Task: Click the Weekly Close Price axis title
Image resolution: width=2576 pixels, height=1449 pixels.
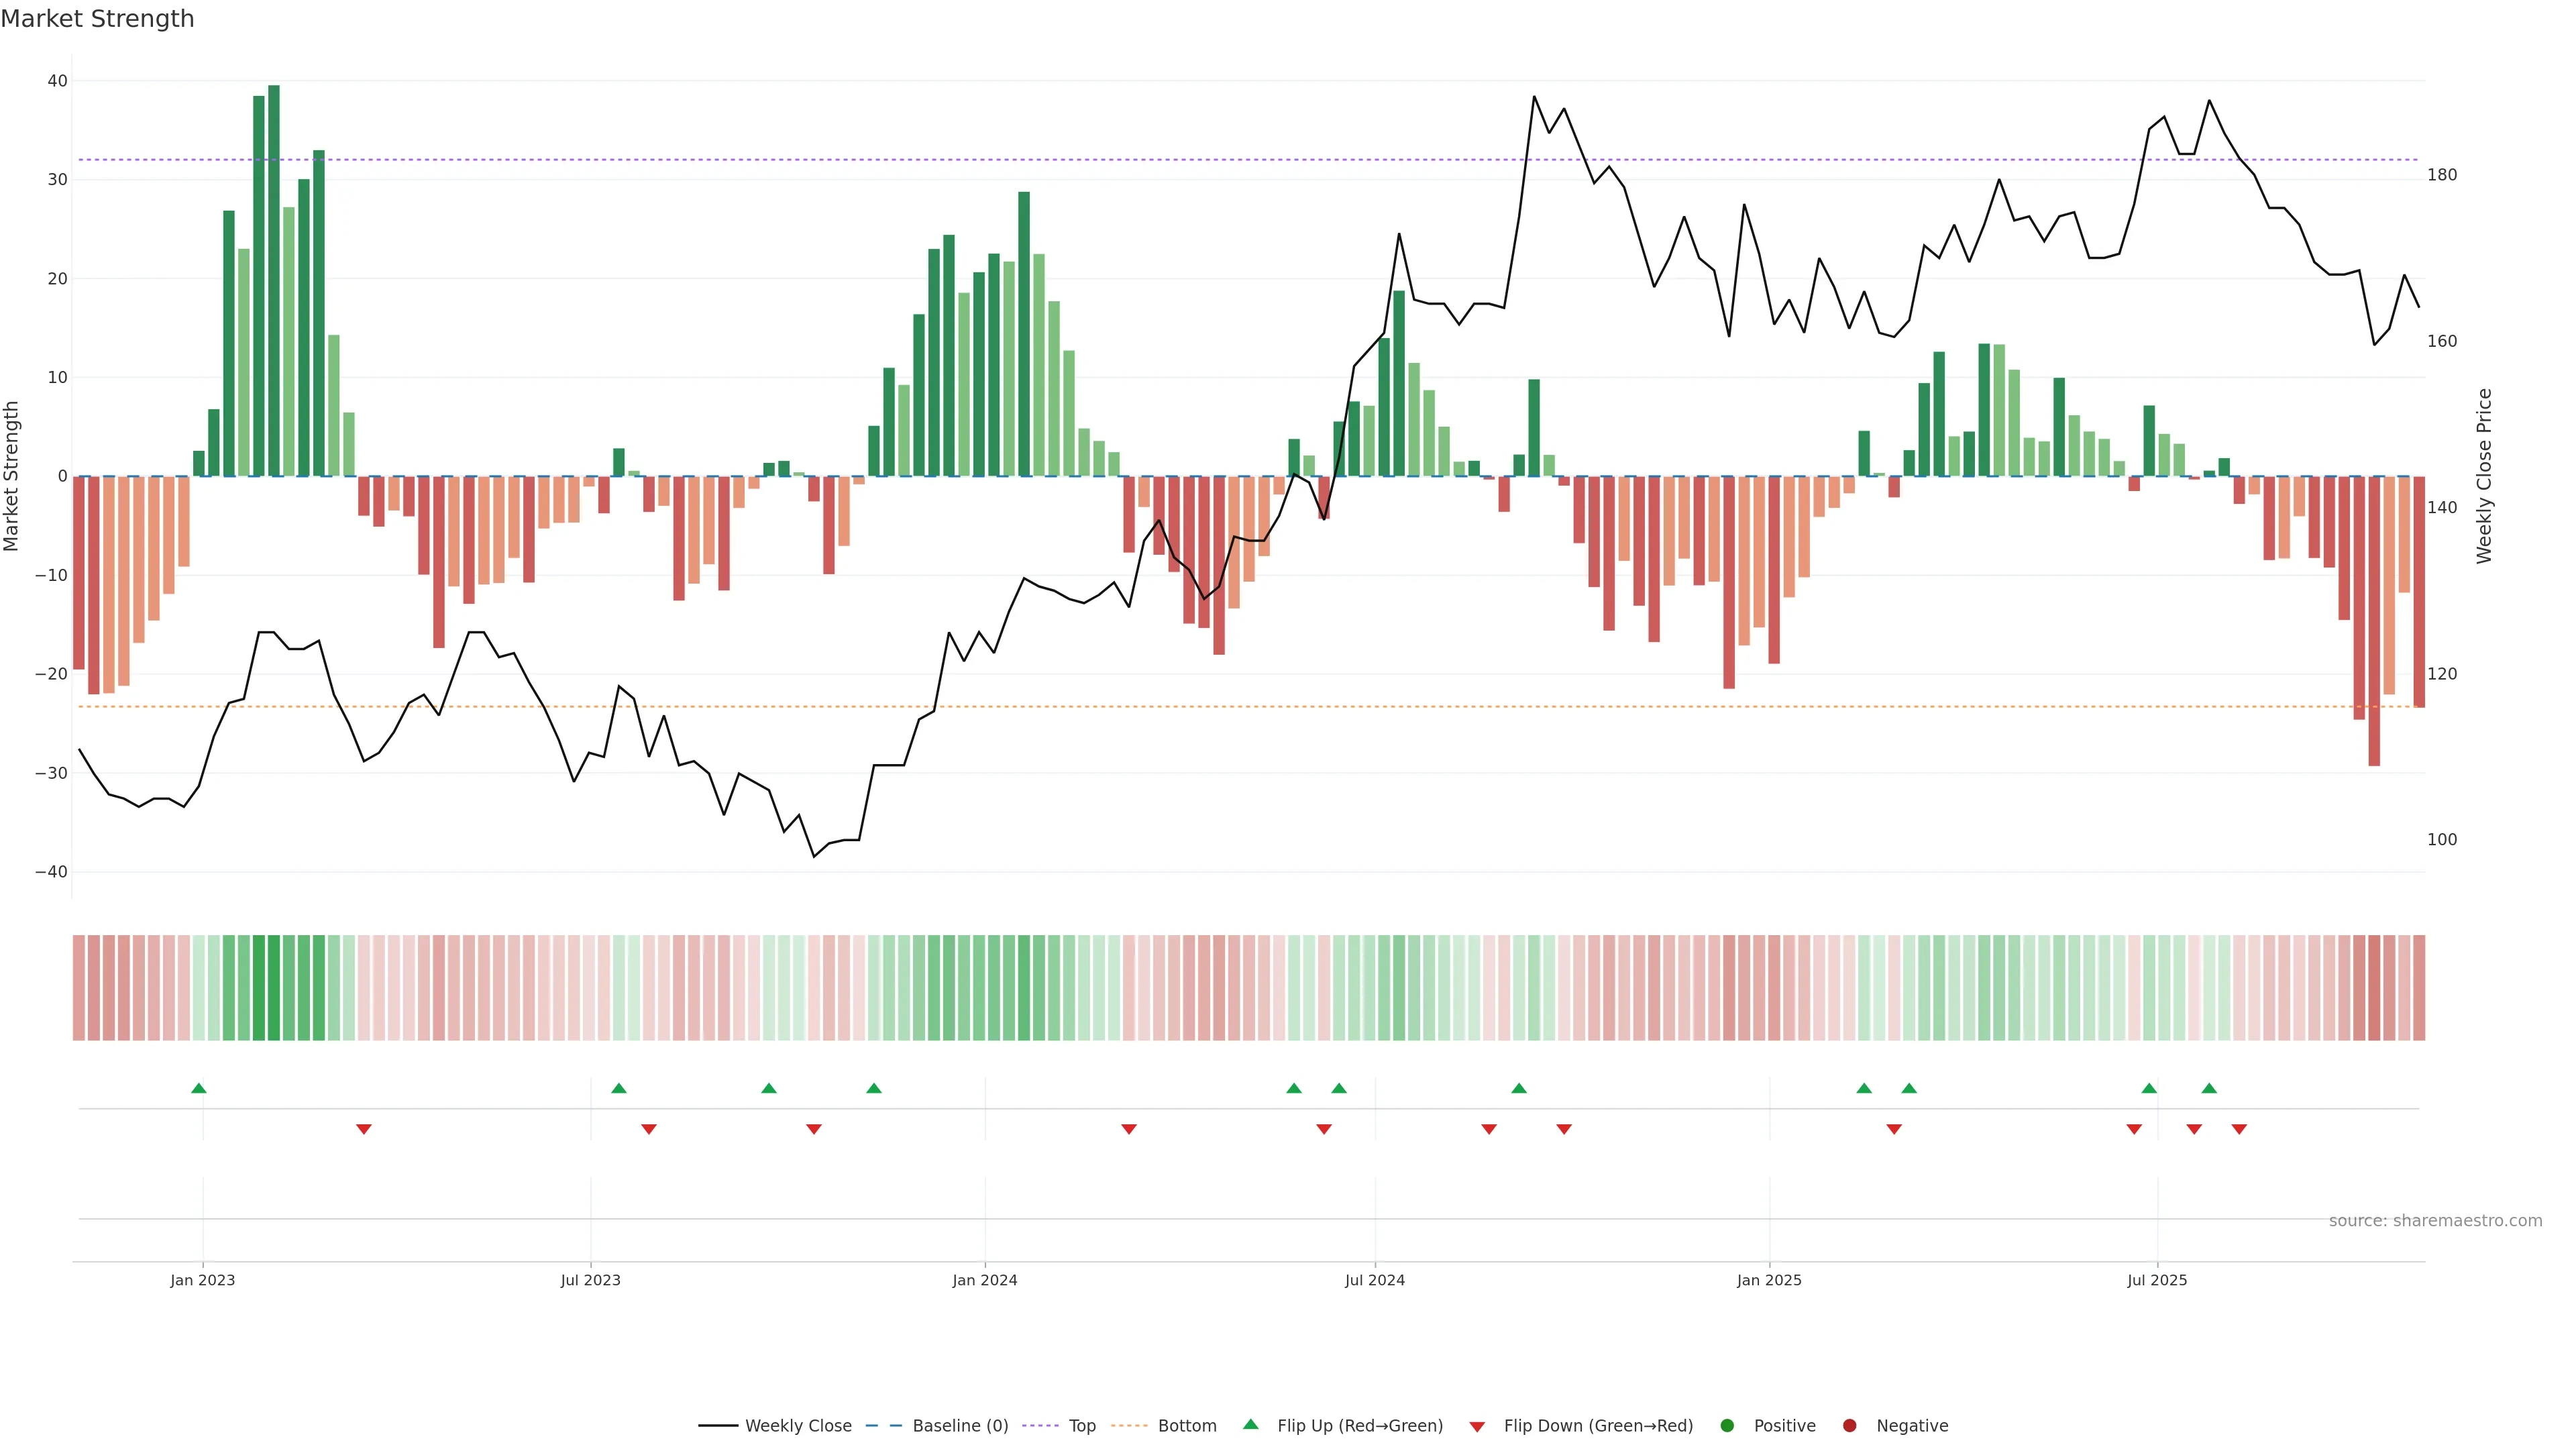Action: [x=2485, y=476]
